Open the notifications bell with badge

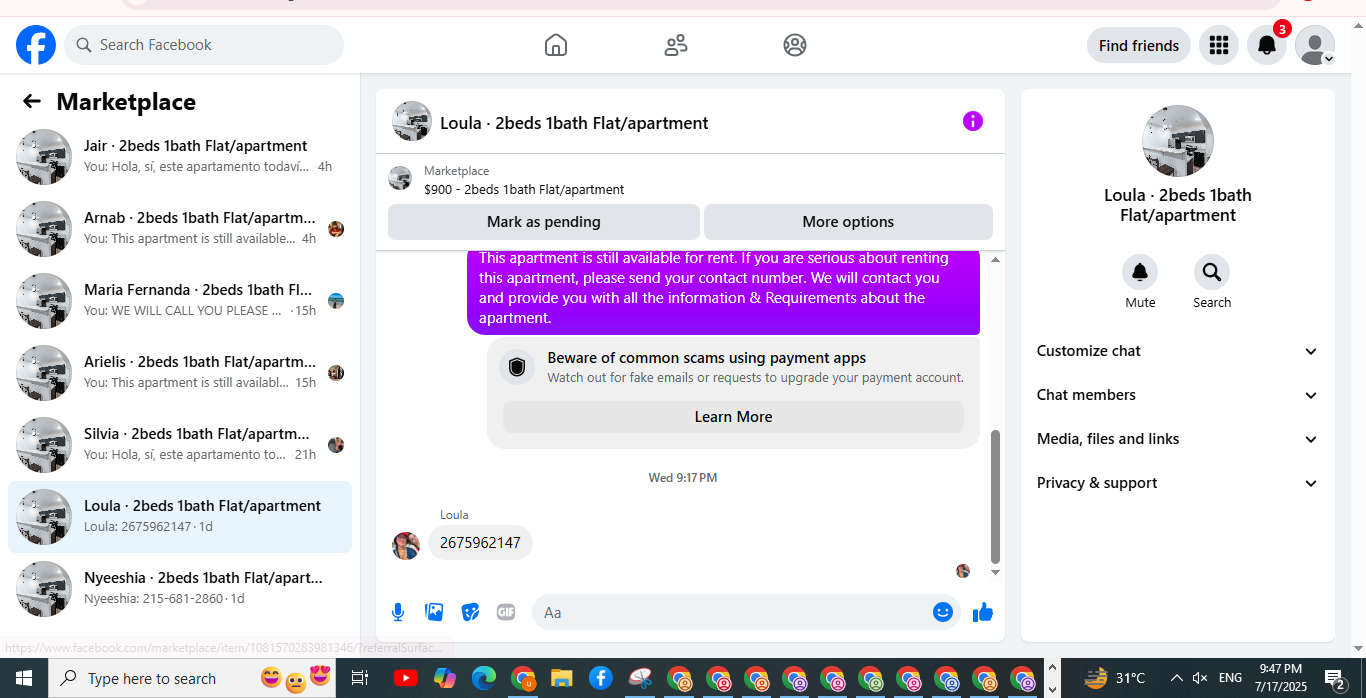click(x=1266, y=45)
